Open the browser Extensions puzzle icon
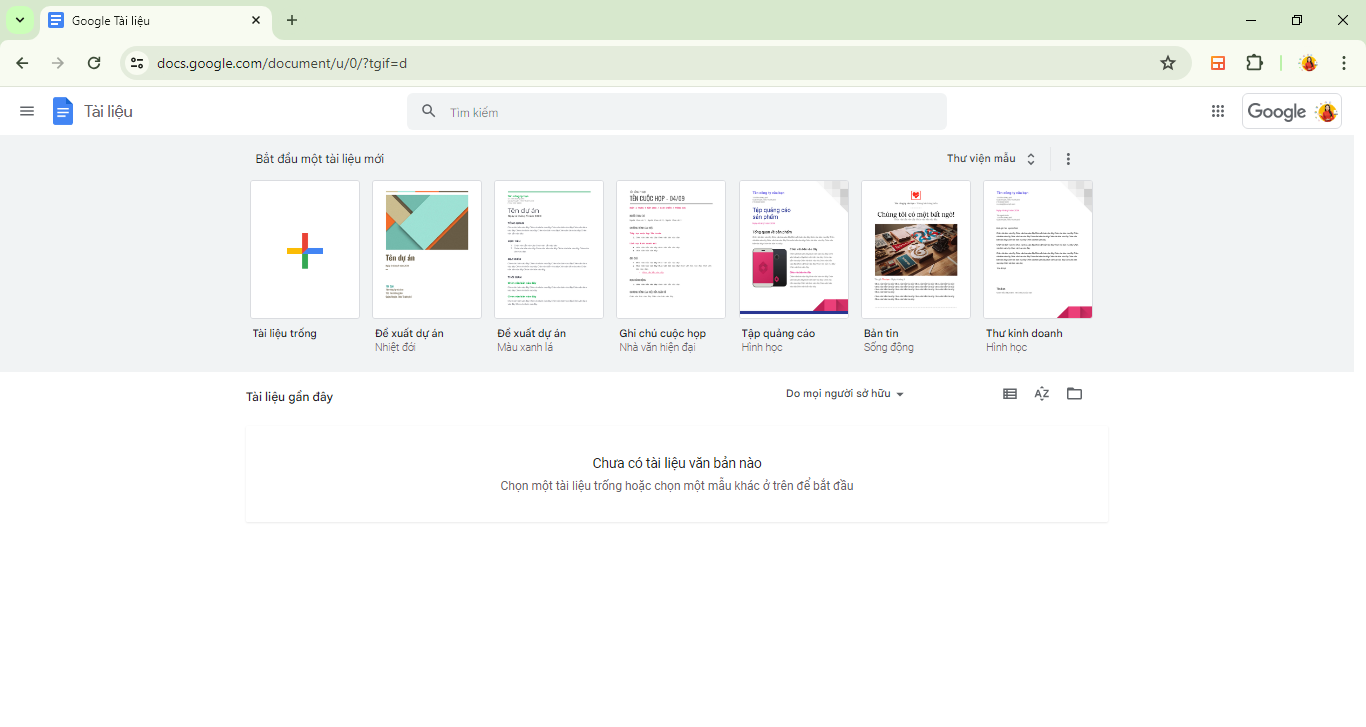The width and height of the screenshot is (1366, 727). 1254,63
